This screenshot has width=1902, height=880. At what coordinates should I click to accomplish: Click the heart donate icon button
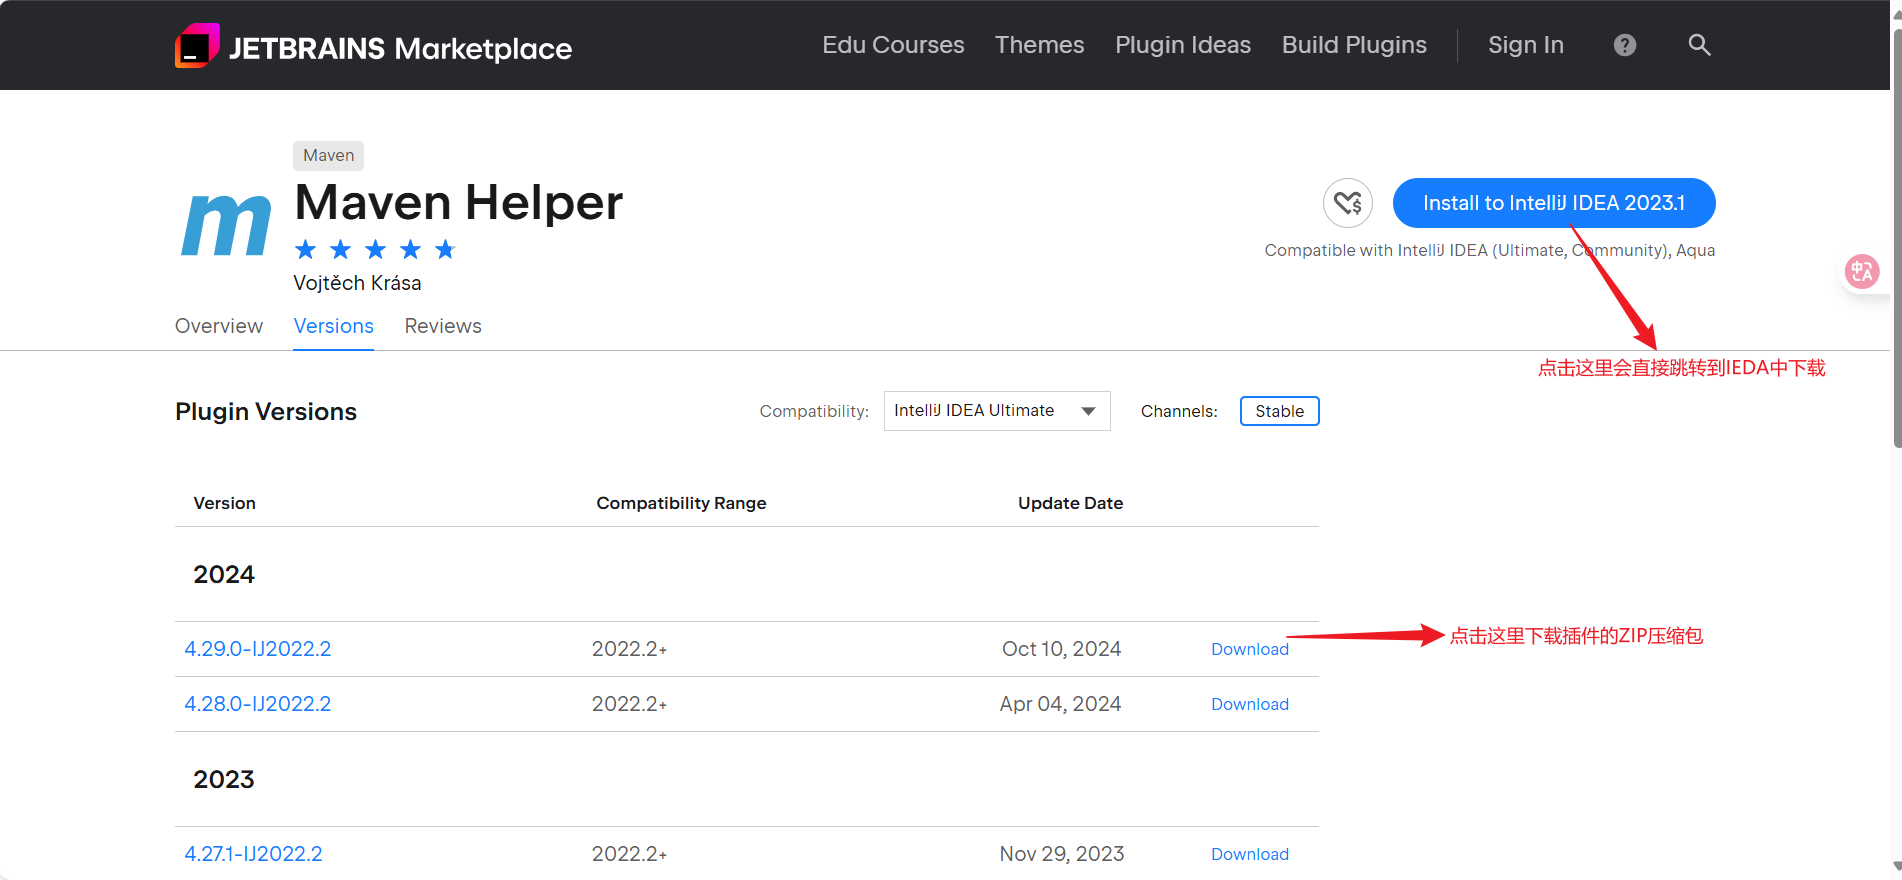[1348, 203]
